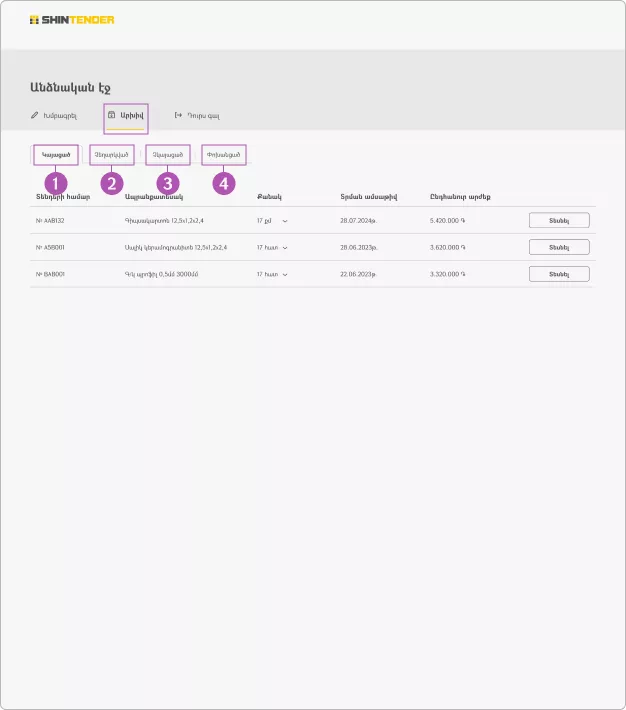Click the purple number 1 badge

56,183
